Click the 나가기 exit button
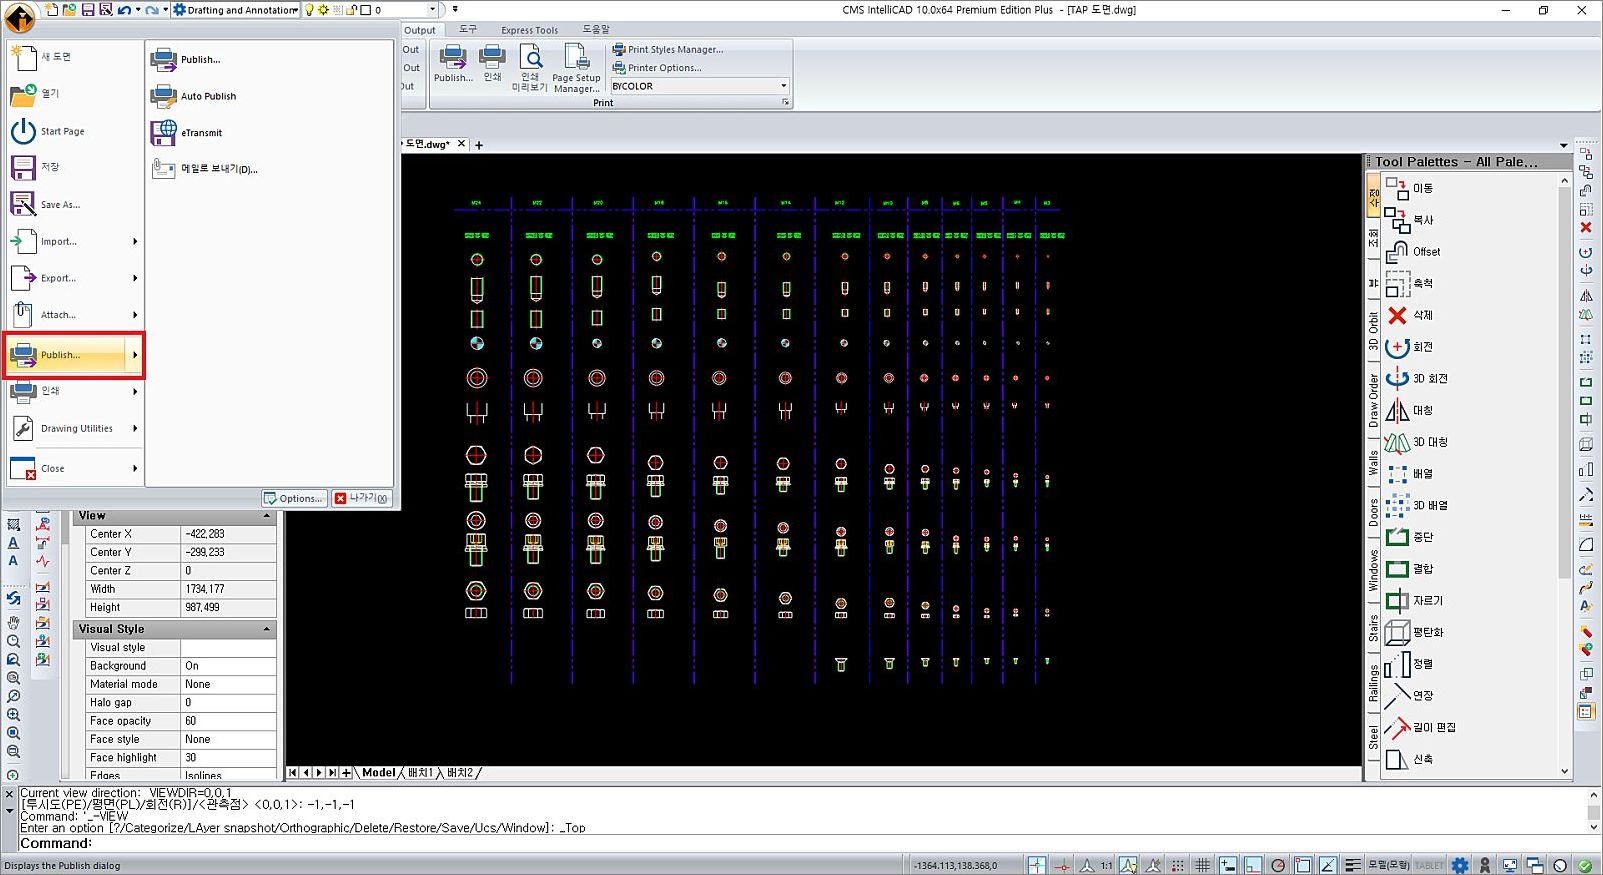 (x=361, y=498)
